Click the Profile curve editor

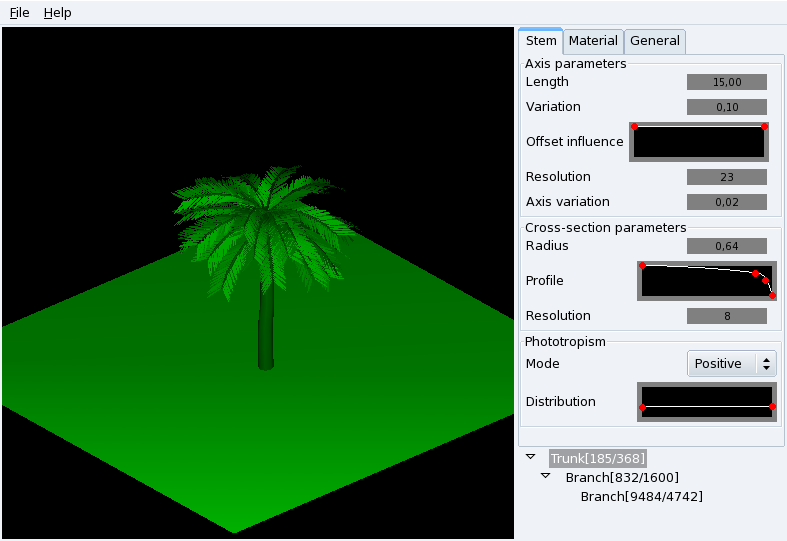coord(707,281)
